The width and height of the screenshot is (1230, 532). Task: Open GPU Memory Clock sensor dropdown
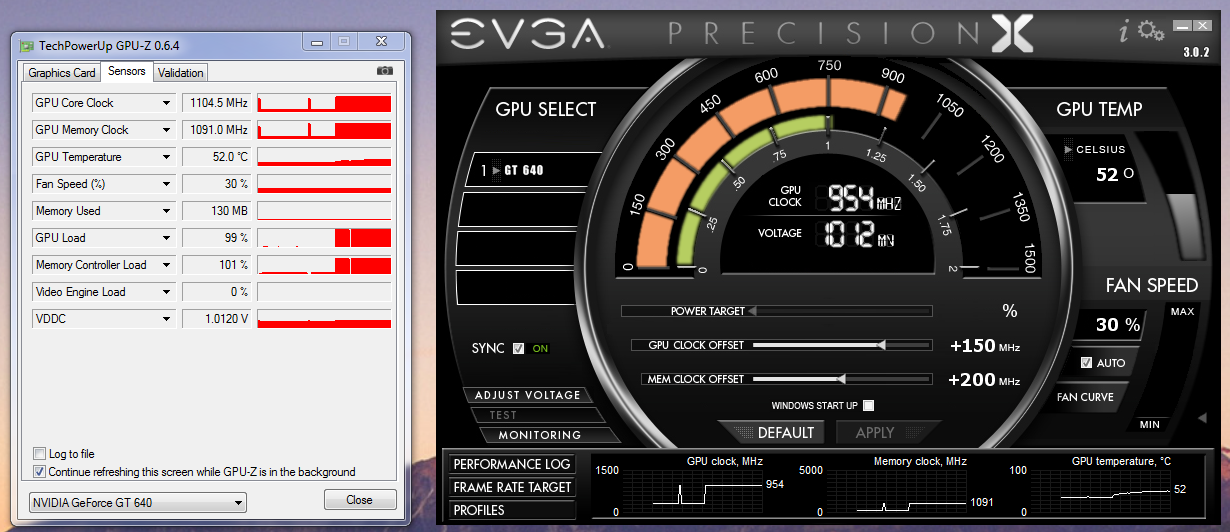click(167, 130)
